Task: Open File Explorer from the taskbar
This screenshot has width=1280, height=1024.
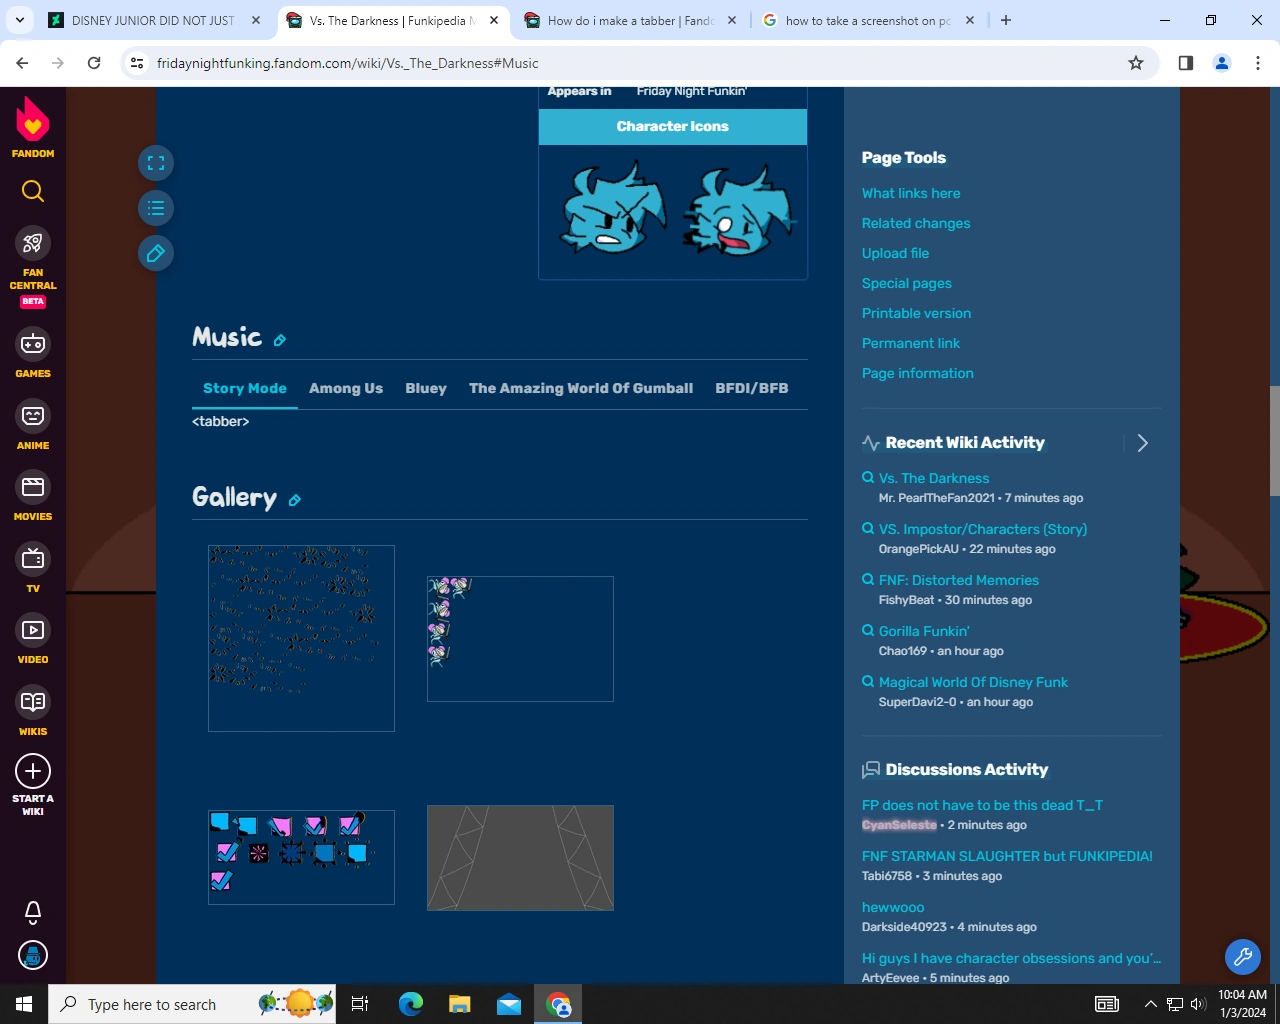Action: (x=460, y=1004)
